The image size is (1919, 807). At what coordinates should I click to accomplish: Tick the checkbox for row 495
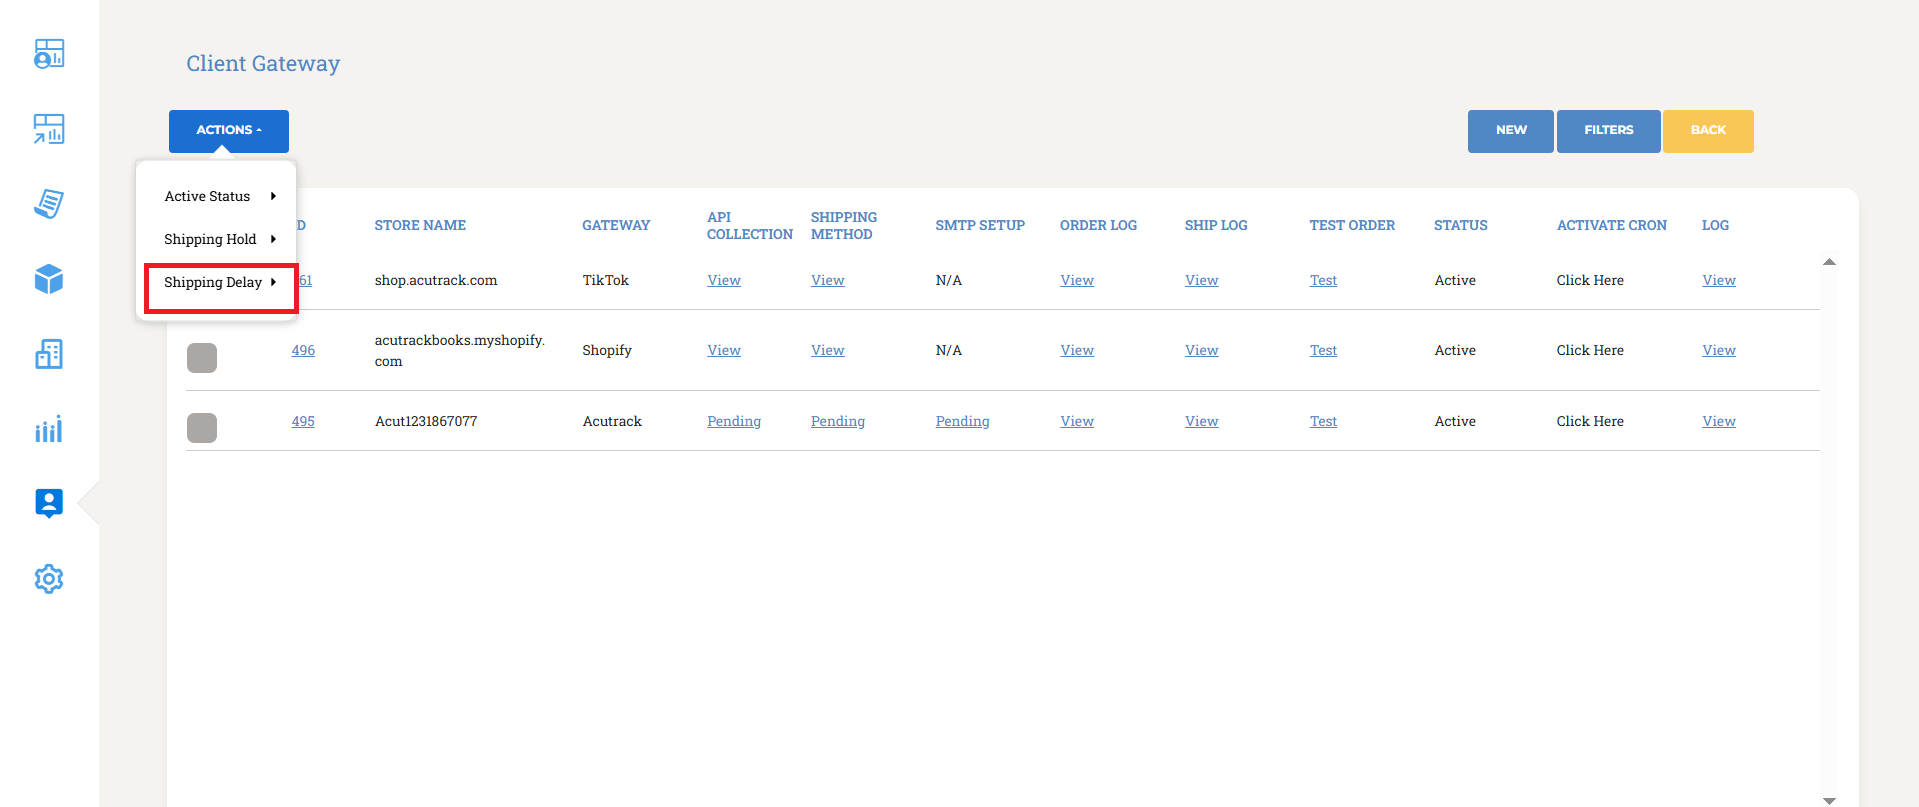(x=202, y=428)
